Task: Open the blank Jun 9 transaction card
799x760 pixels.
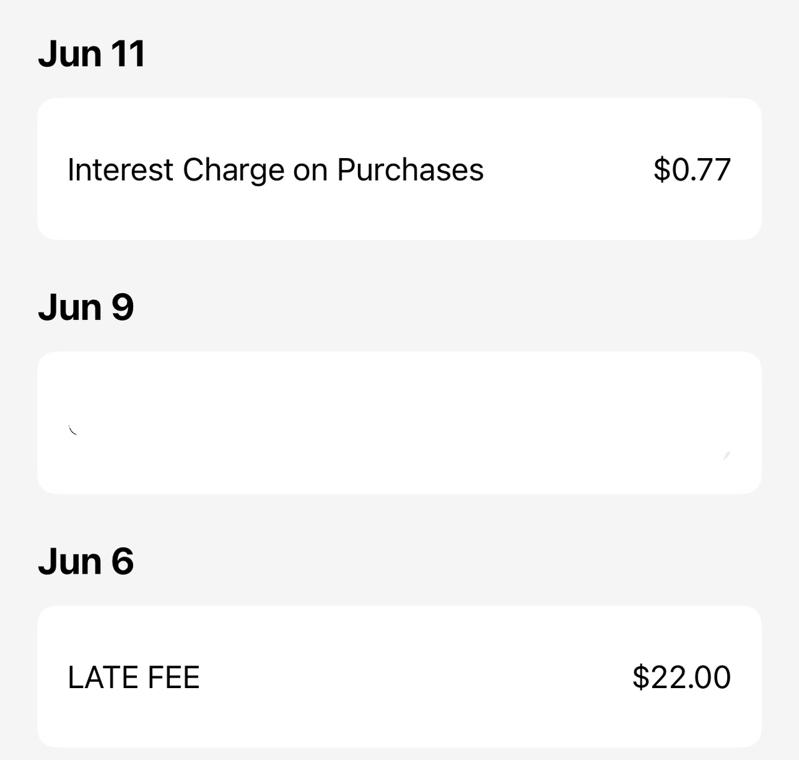Action: 400,423
